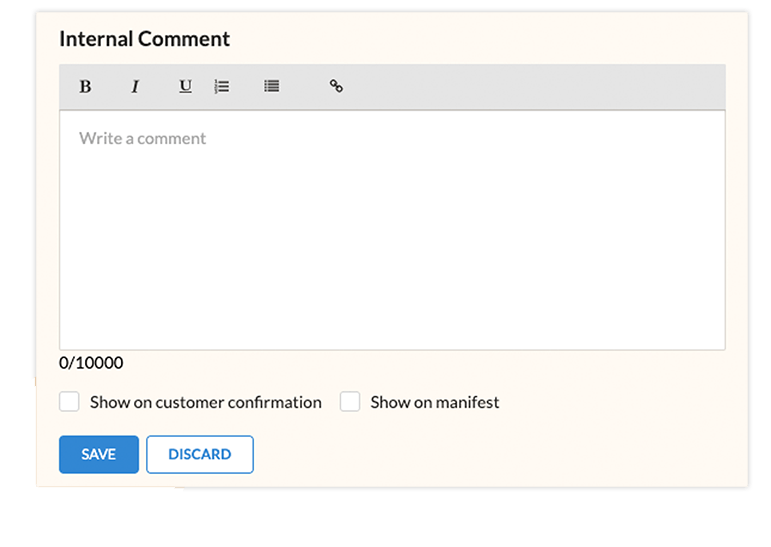
Task: Toggle bold formatting in the comment toolbar
Action: (85, 87)
